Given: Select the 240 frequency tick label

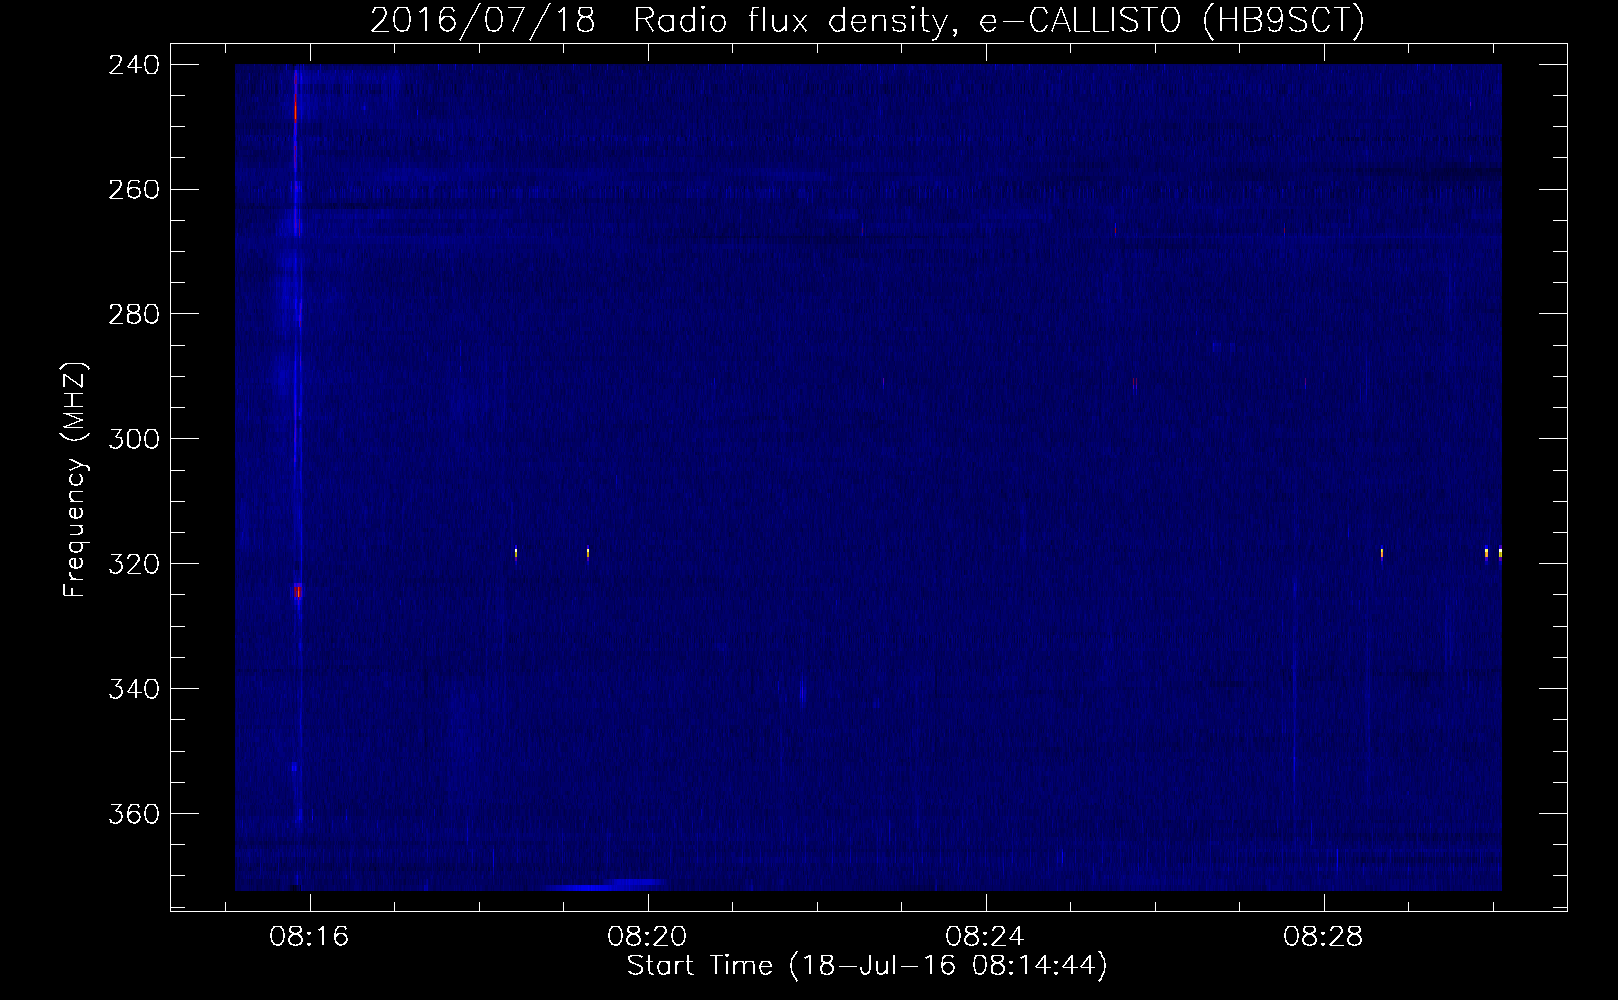Looking at the screenshot, I should point(134,65).
